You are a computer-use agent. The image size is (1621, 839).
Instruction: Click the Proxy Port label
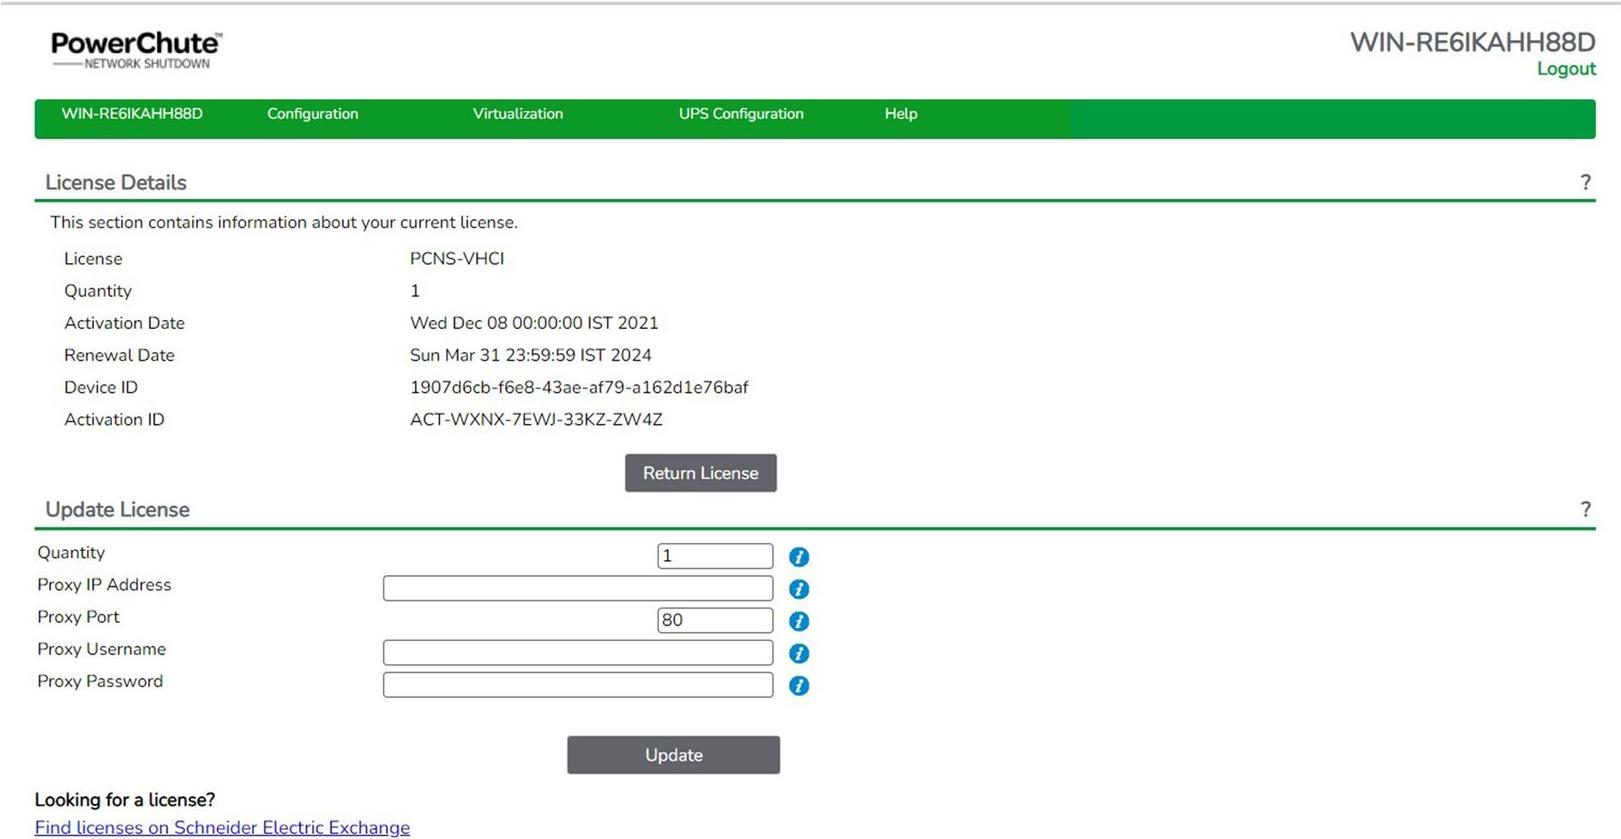78,617
